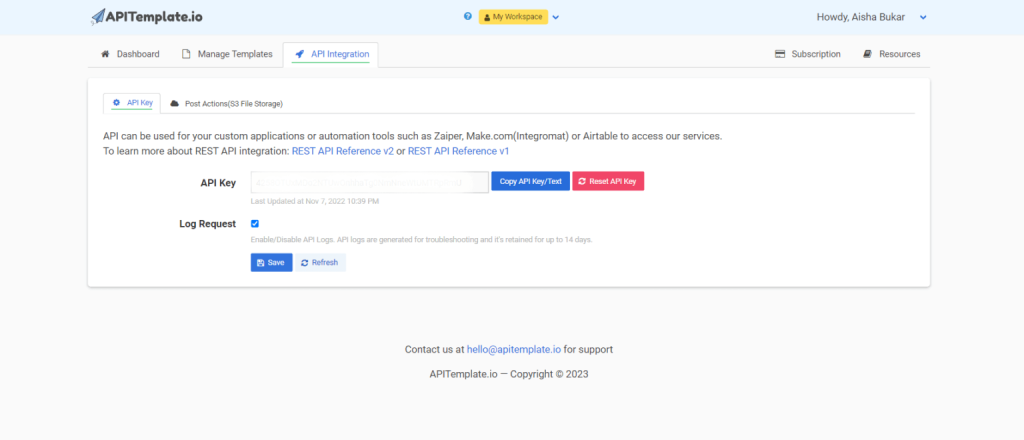Click the APITemplate.io paper plane logo
The width and height of the screenshot is (1024, 440).
point(98,17)
